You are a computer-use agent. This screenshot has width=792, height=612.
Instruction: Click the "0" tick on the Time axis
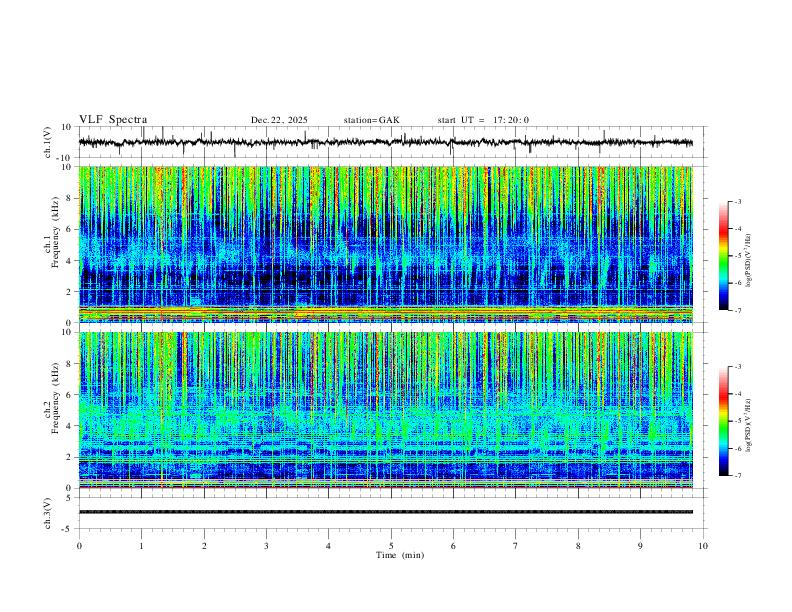click(x=79, y=546)
